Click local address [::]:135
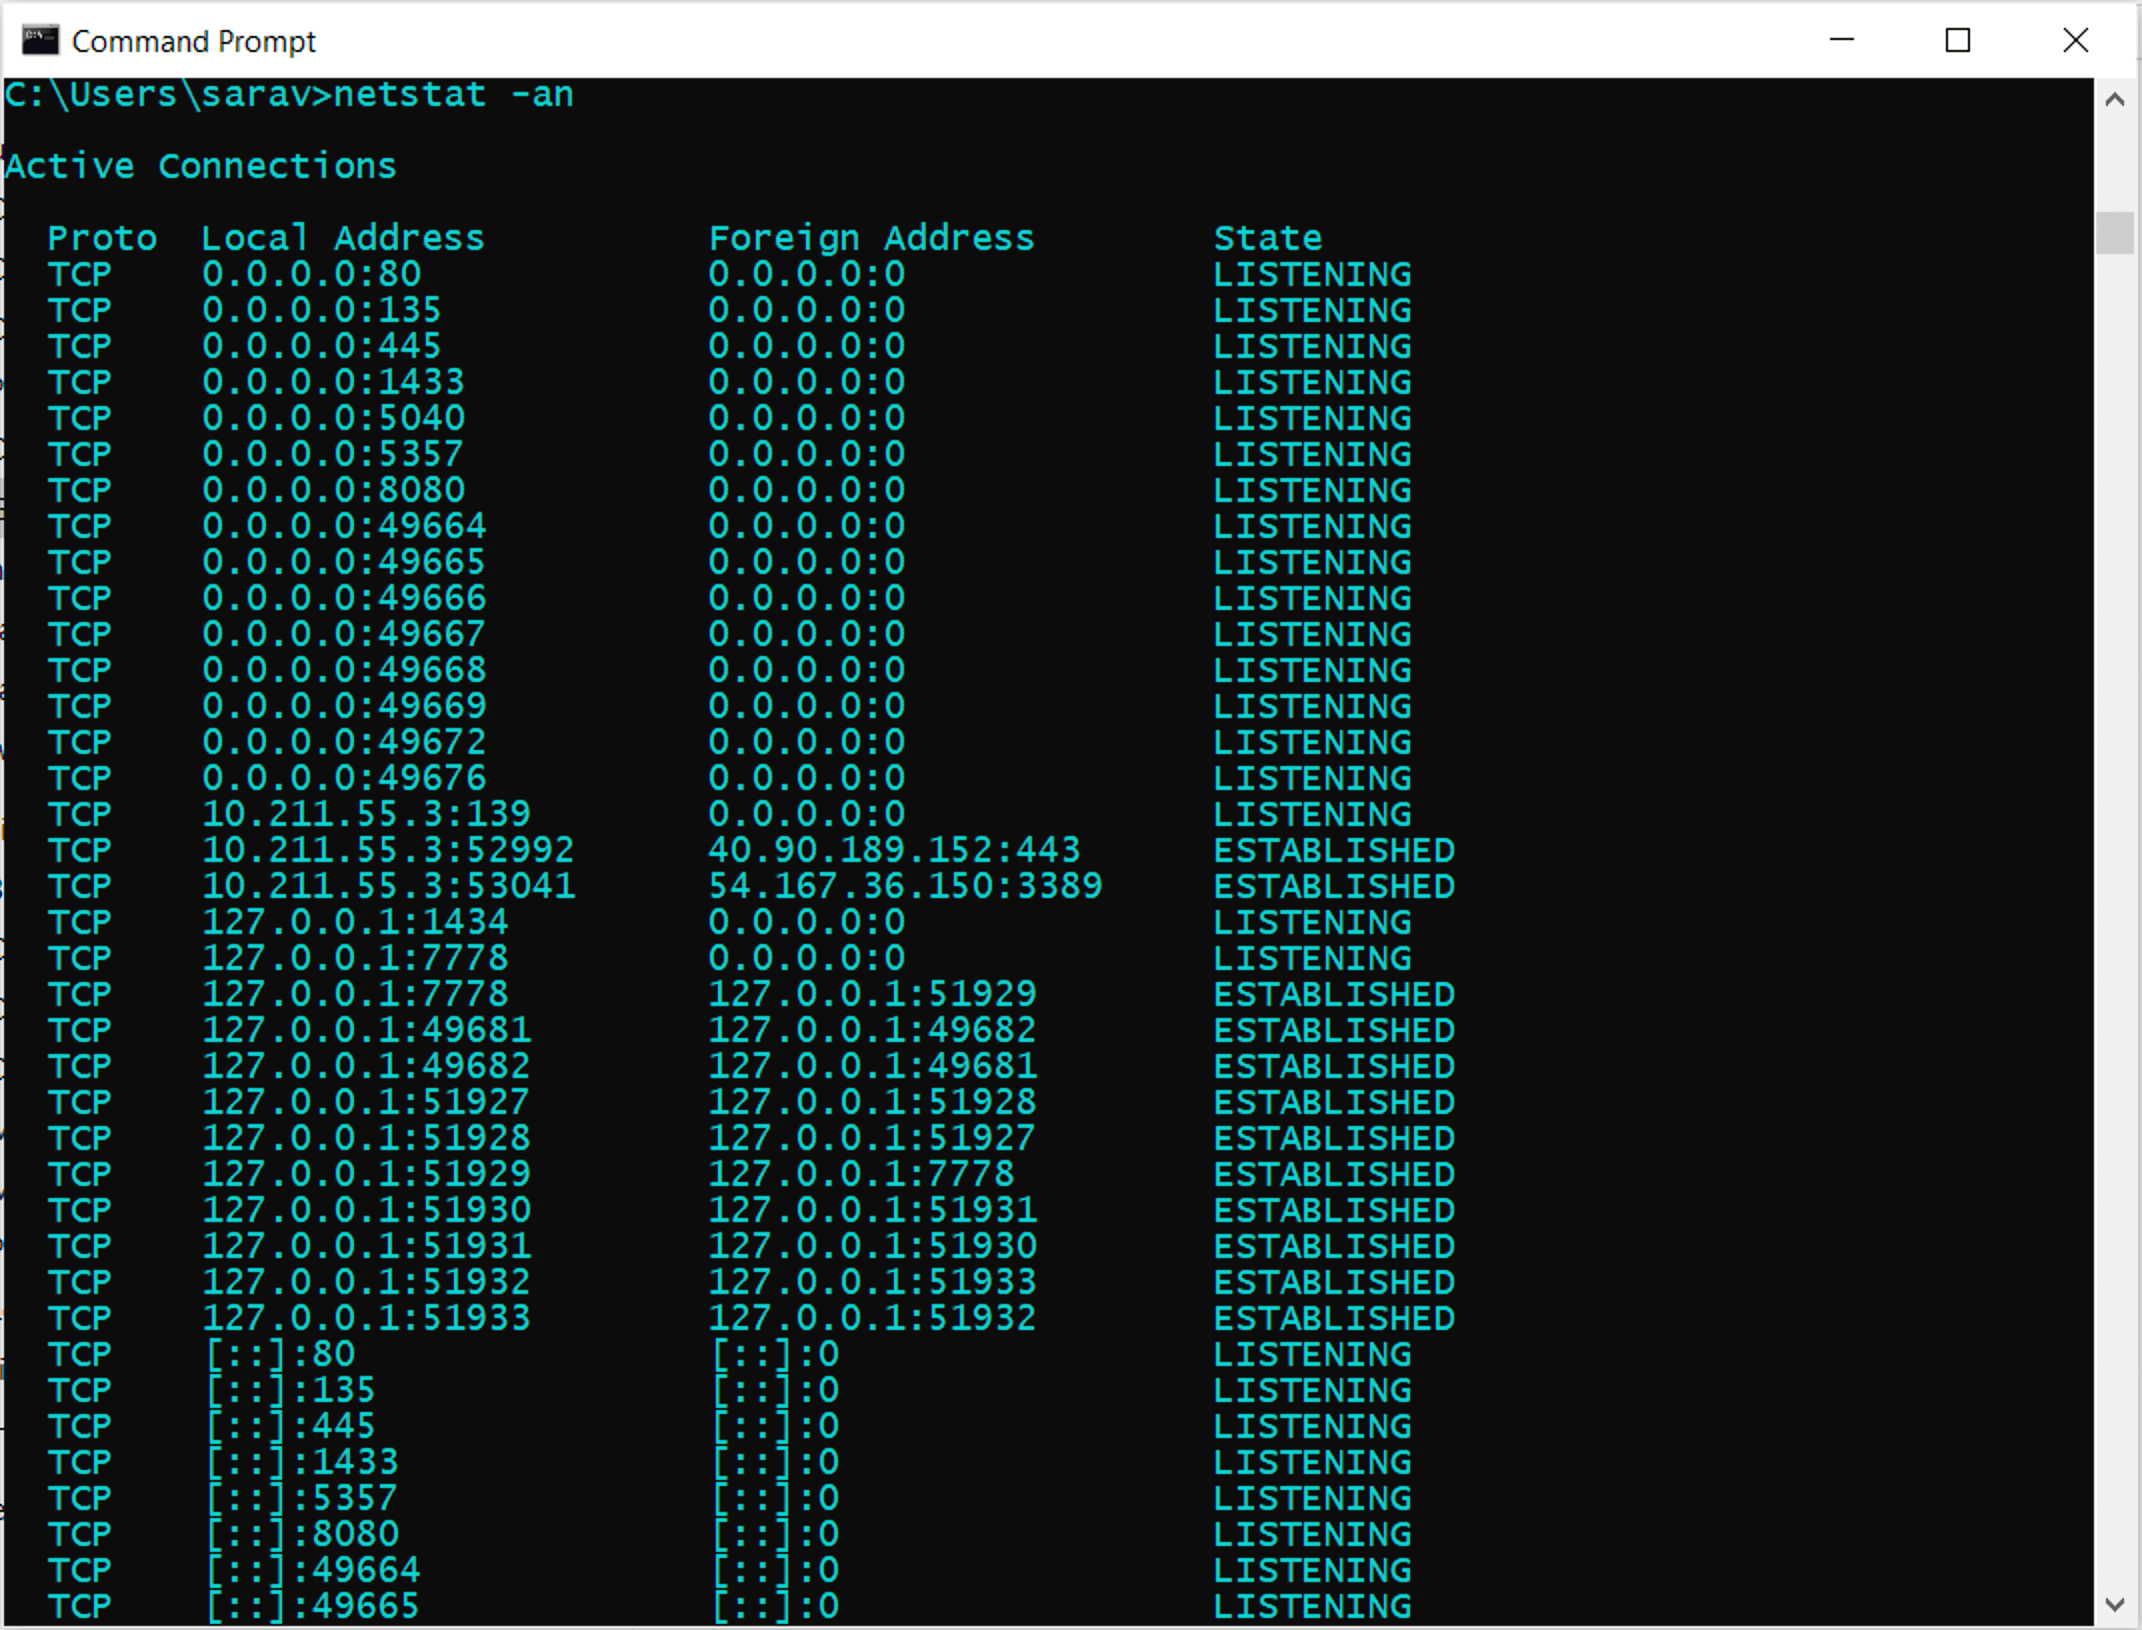The image size is (2142, 1630). click(291, 1390)
